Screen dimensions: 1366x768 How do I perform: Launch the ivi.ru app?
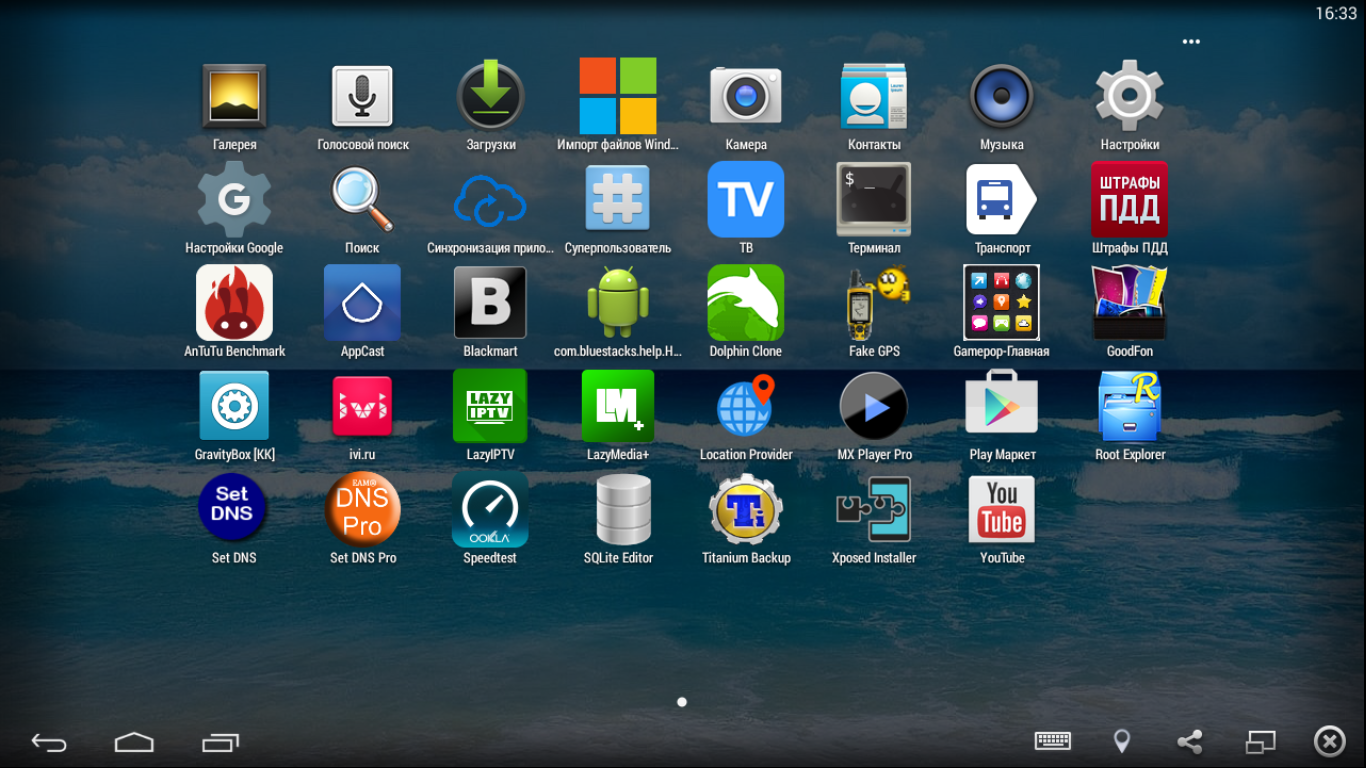(x=362, y=405)
